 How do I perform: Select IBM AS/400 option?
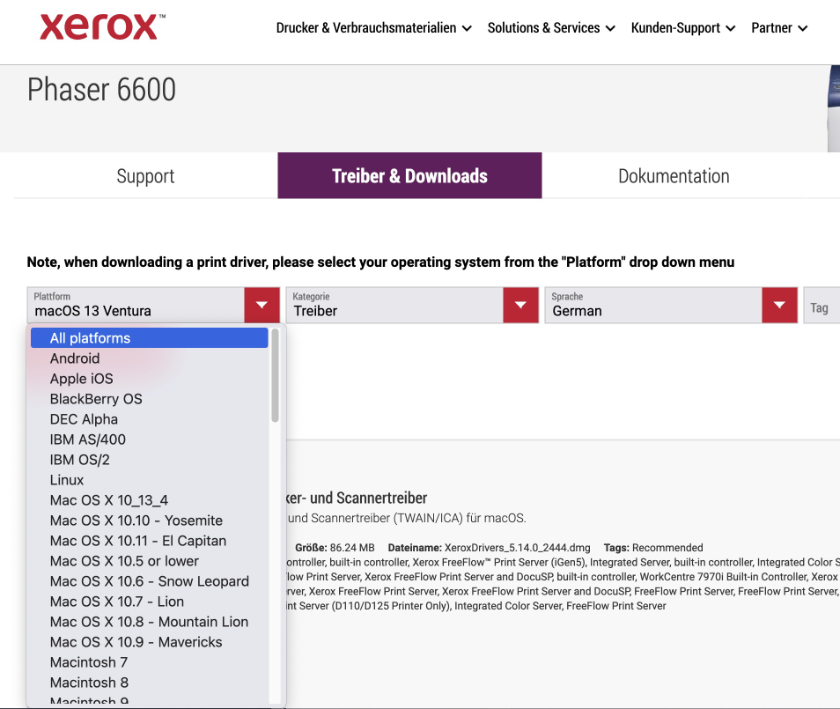149,439
